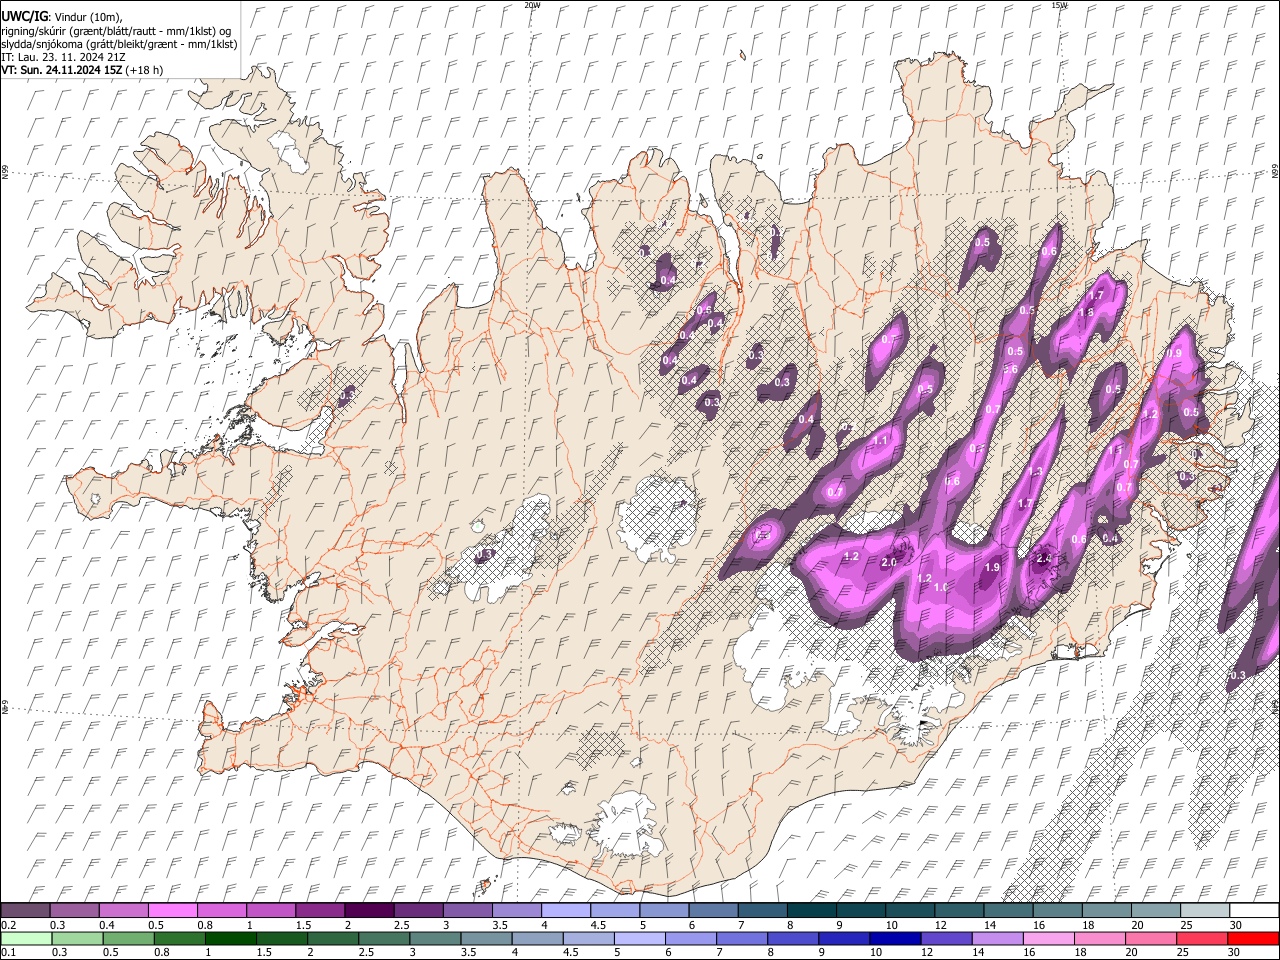Click the 1.1 precipitation value on map

click(881, 441)
